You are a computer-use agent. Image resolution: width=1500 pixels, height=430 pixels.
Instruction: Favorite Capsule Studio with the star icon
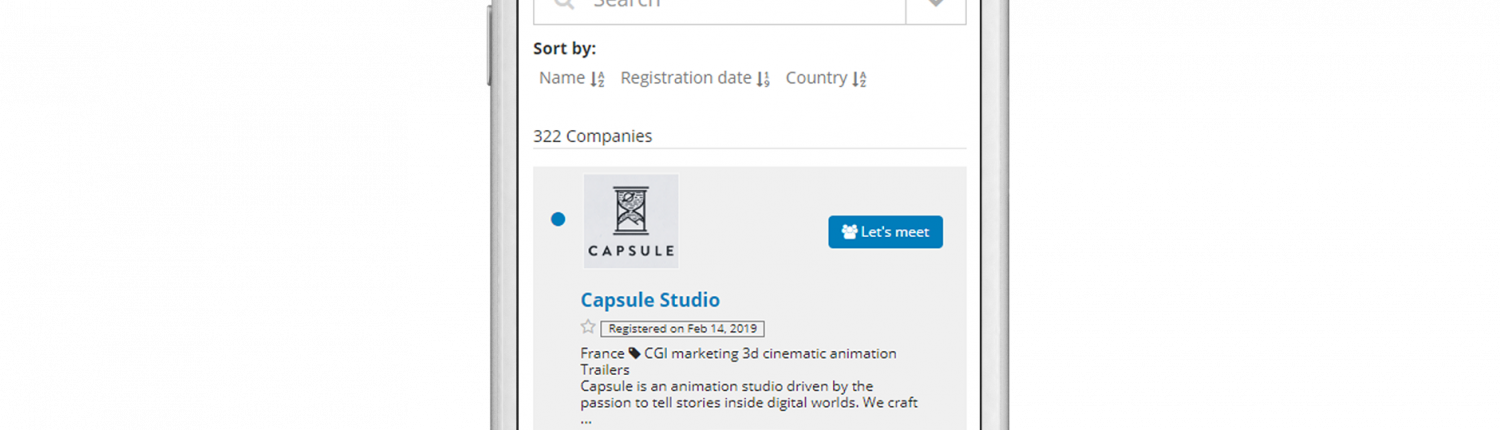pyautogui.click(x=588, y=327)
